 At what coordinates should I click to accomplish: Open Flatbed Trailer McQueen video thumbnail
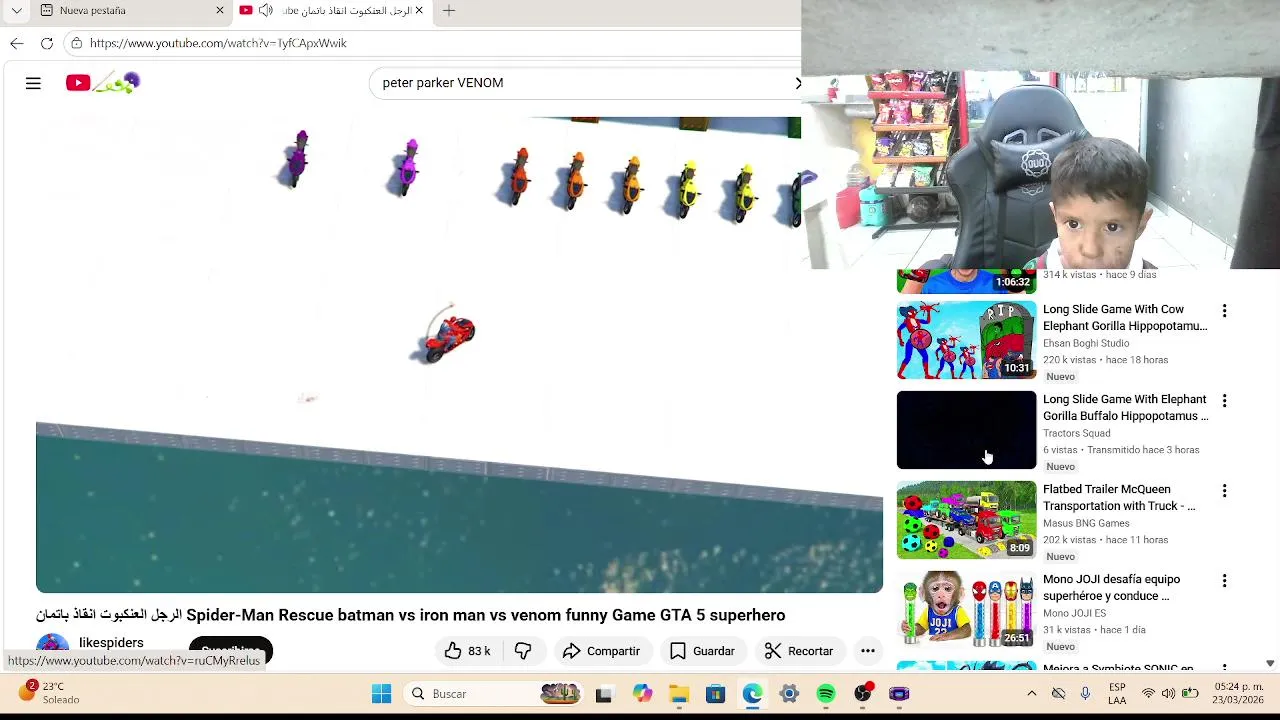click(966, 520)
